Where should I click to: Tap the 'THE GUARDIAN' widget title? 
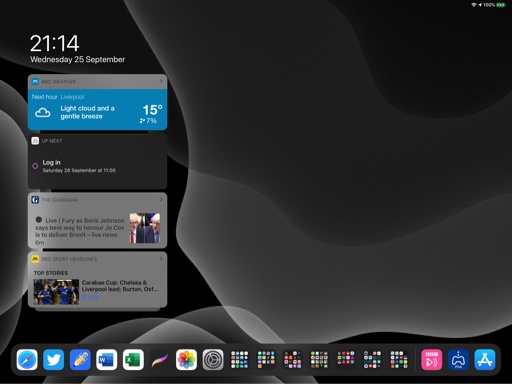59,200
